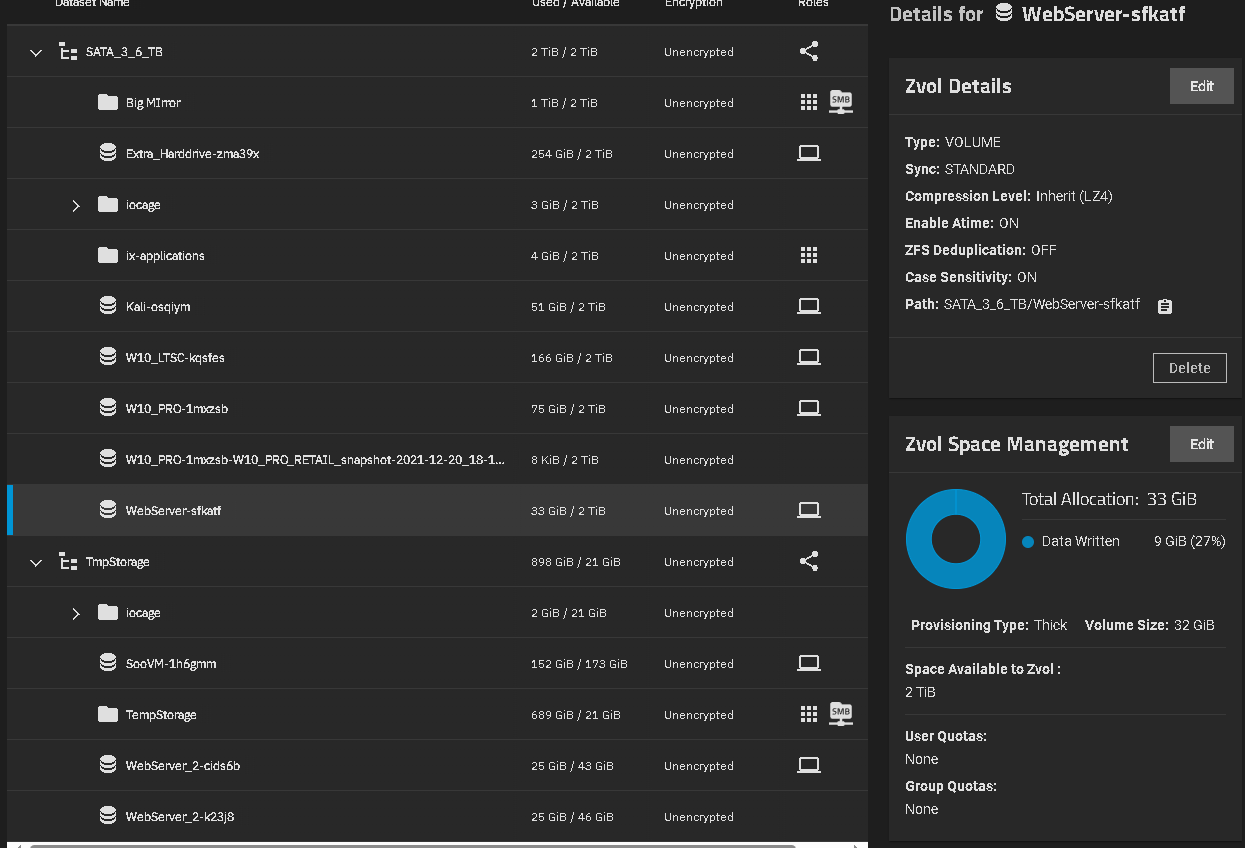Click the folder icon of TempStorage dataset
The width and height of the screenshot is (1245, 848).
pos(108,714)
